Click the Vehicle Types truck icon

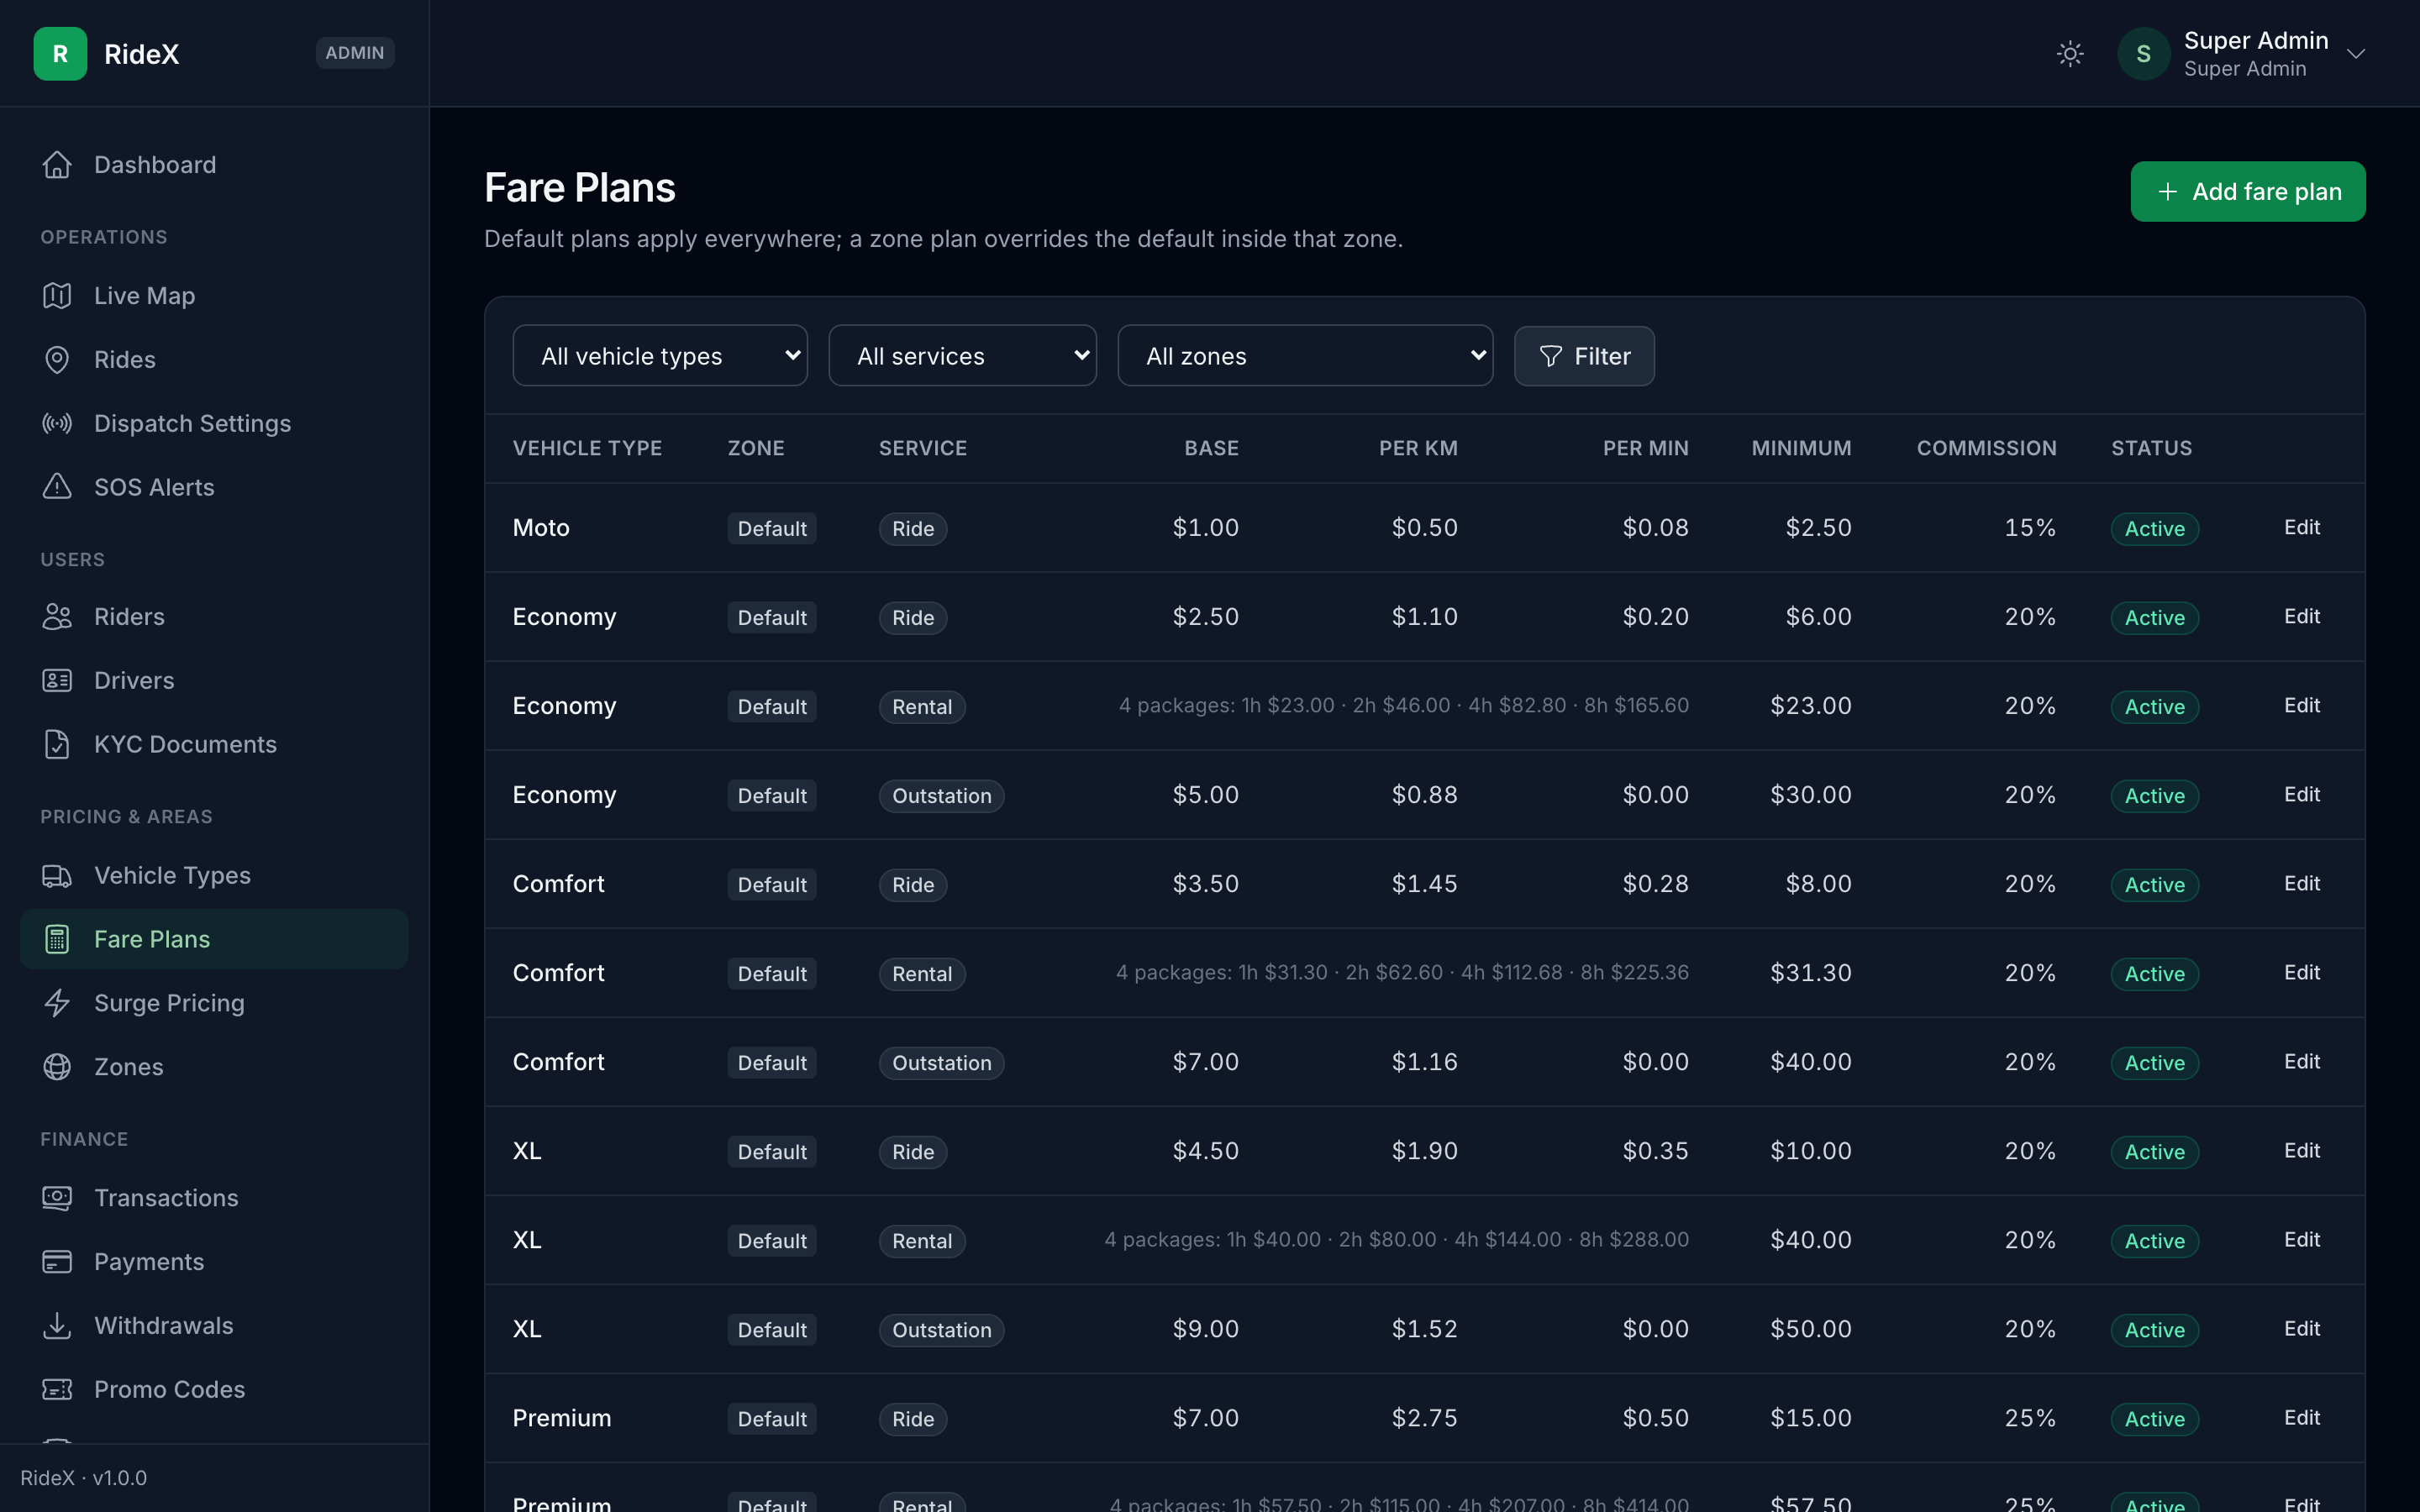(57, 876)
